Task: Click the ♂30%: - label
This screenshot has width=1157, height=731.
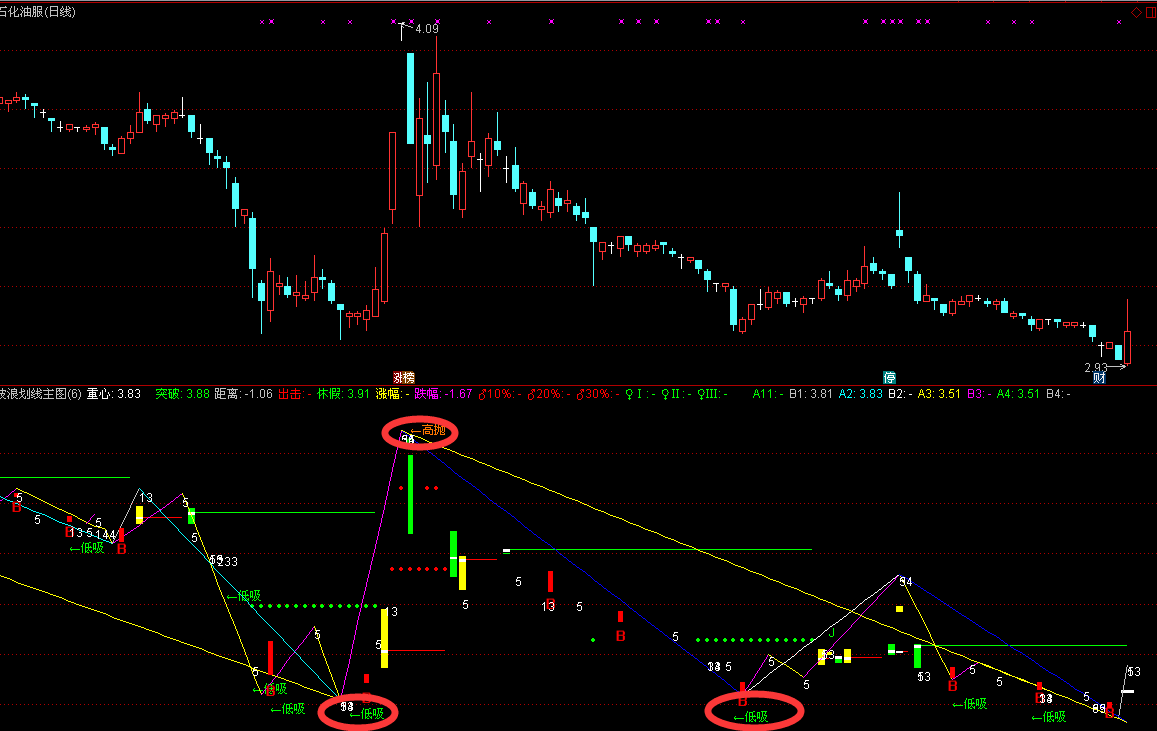Action: tap(597, 394)
